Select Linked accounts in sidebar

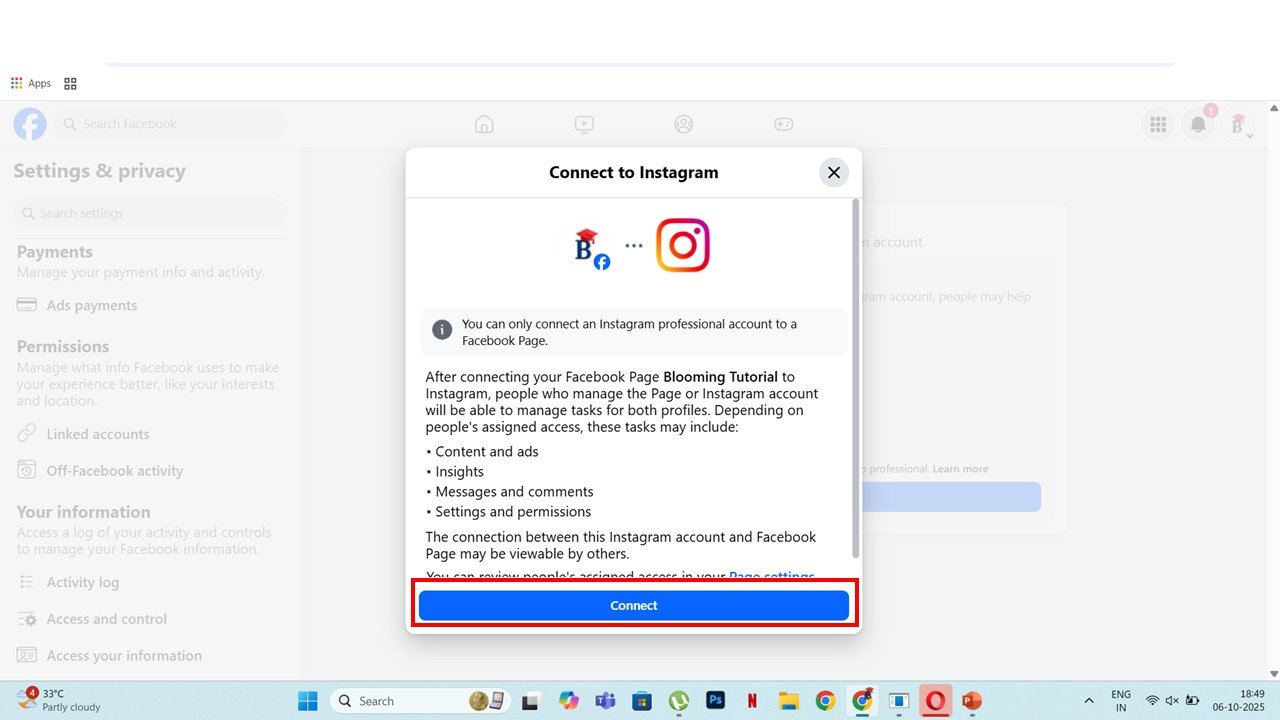click(x=97, y=434)
